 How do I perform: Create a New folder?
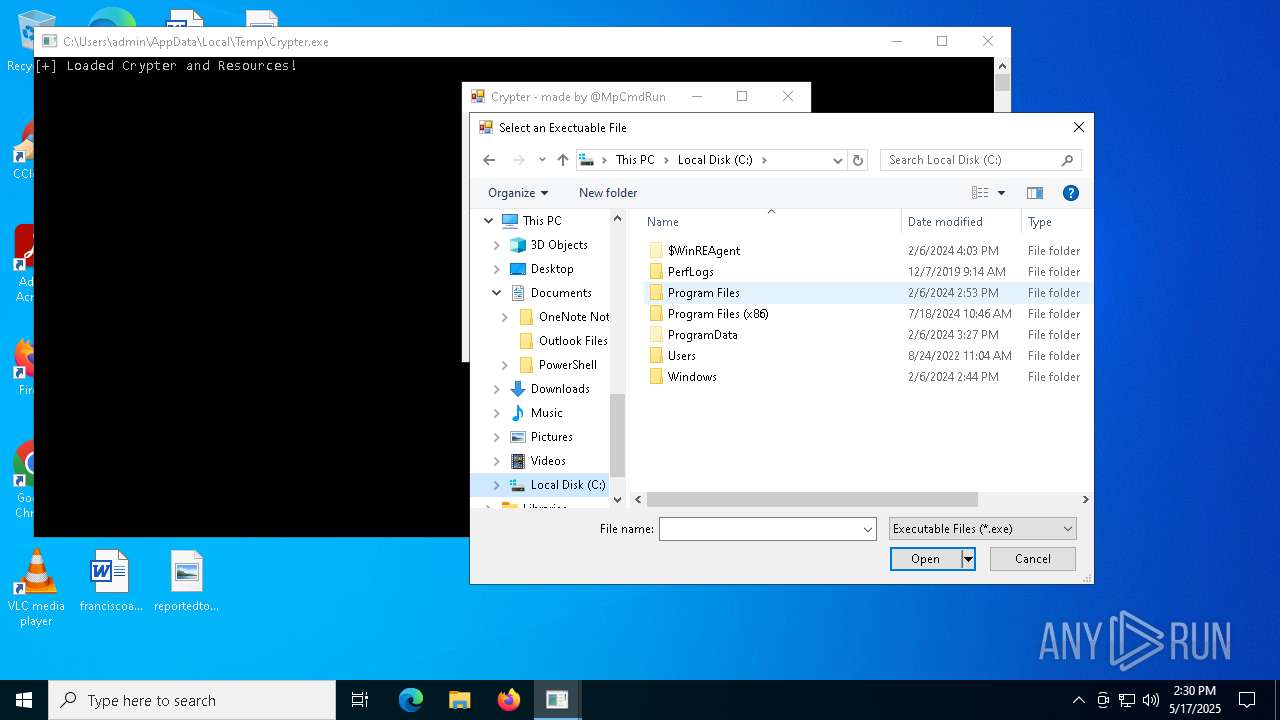(608, 193)
